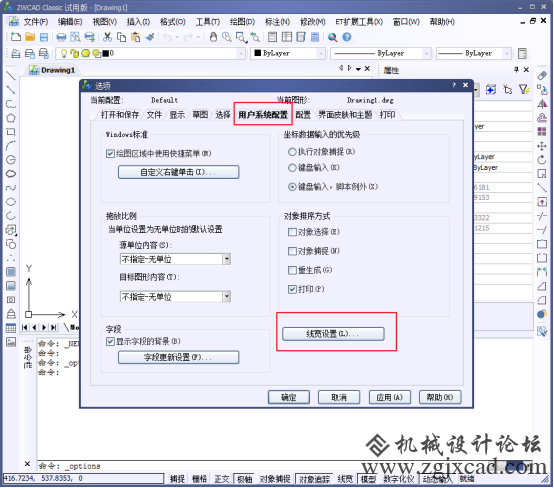Select 执行对象捕捉 radio button
This screenshot has width=554, height=488.
tap(292, 152)
